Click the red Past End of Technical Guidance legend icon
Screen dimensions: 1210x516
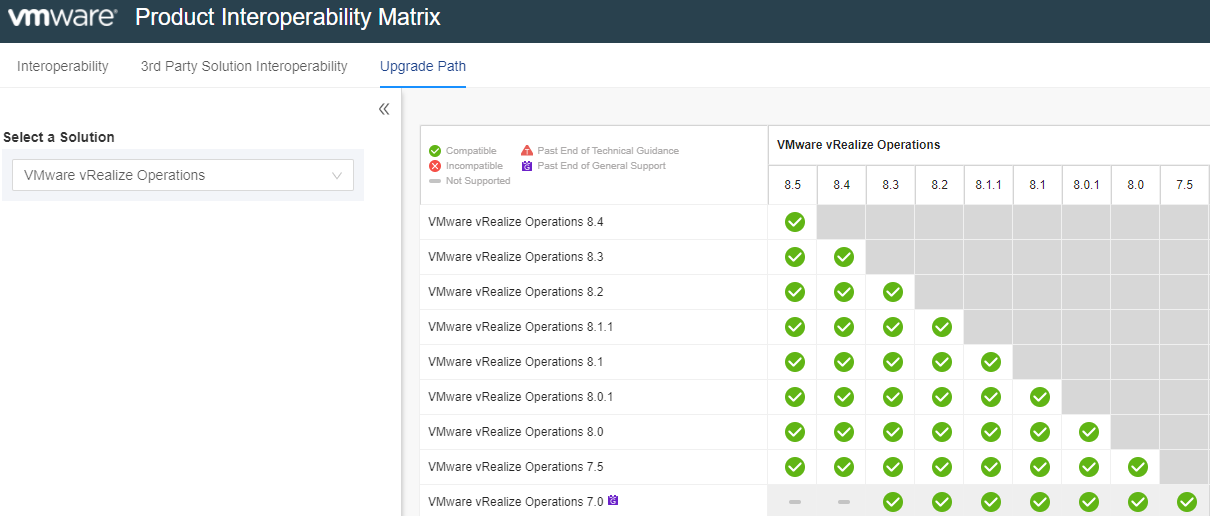click(527, 151)
